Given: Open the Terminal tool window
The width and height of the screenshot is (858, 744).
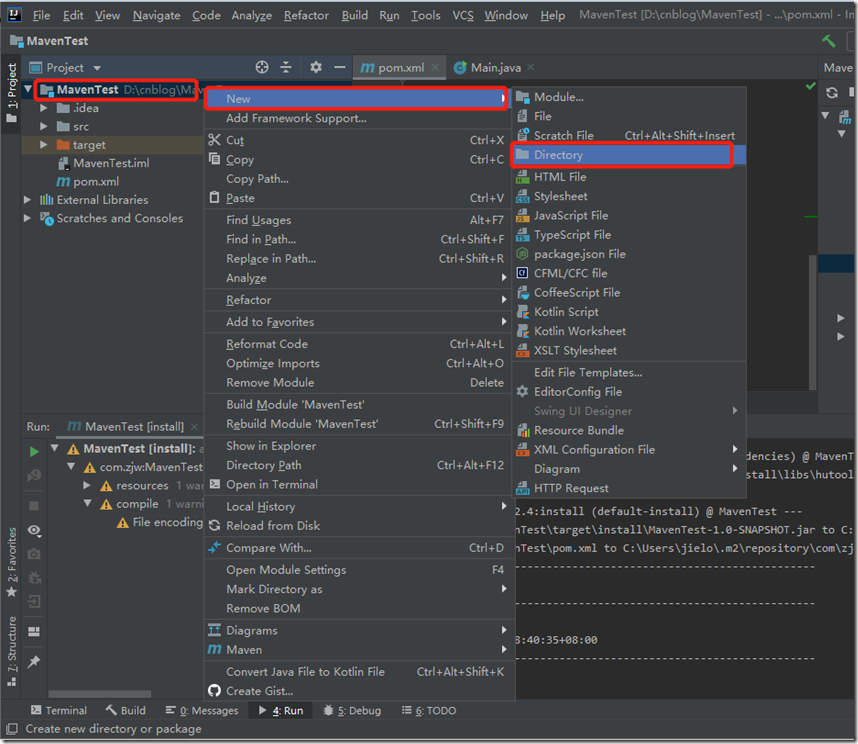Looking at the screenshot, I should [x=59, y=711].
